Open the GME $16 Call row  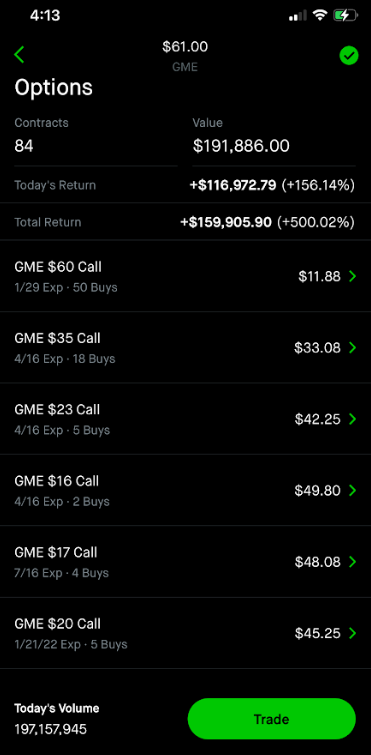tap(185, 490)
